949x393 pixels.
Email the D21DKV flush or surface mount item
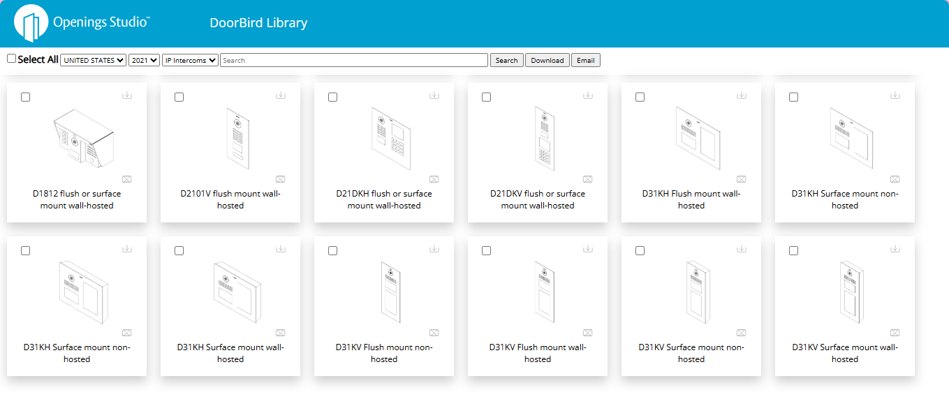(x=588, y=179)
